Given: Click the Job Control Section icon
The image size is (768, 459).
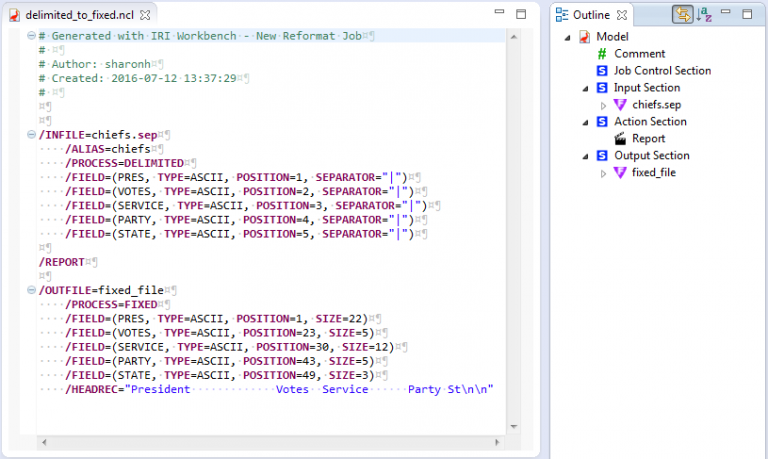Looking at the screenshot, I should click(602, 71).
